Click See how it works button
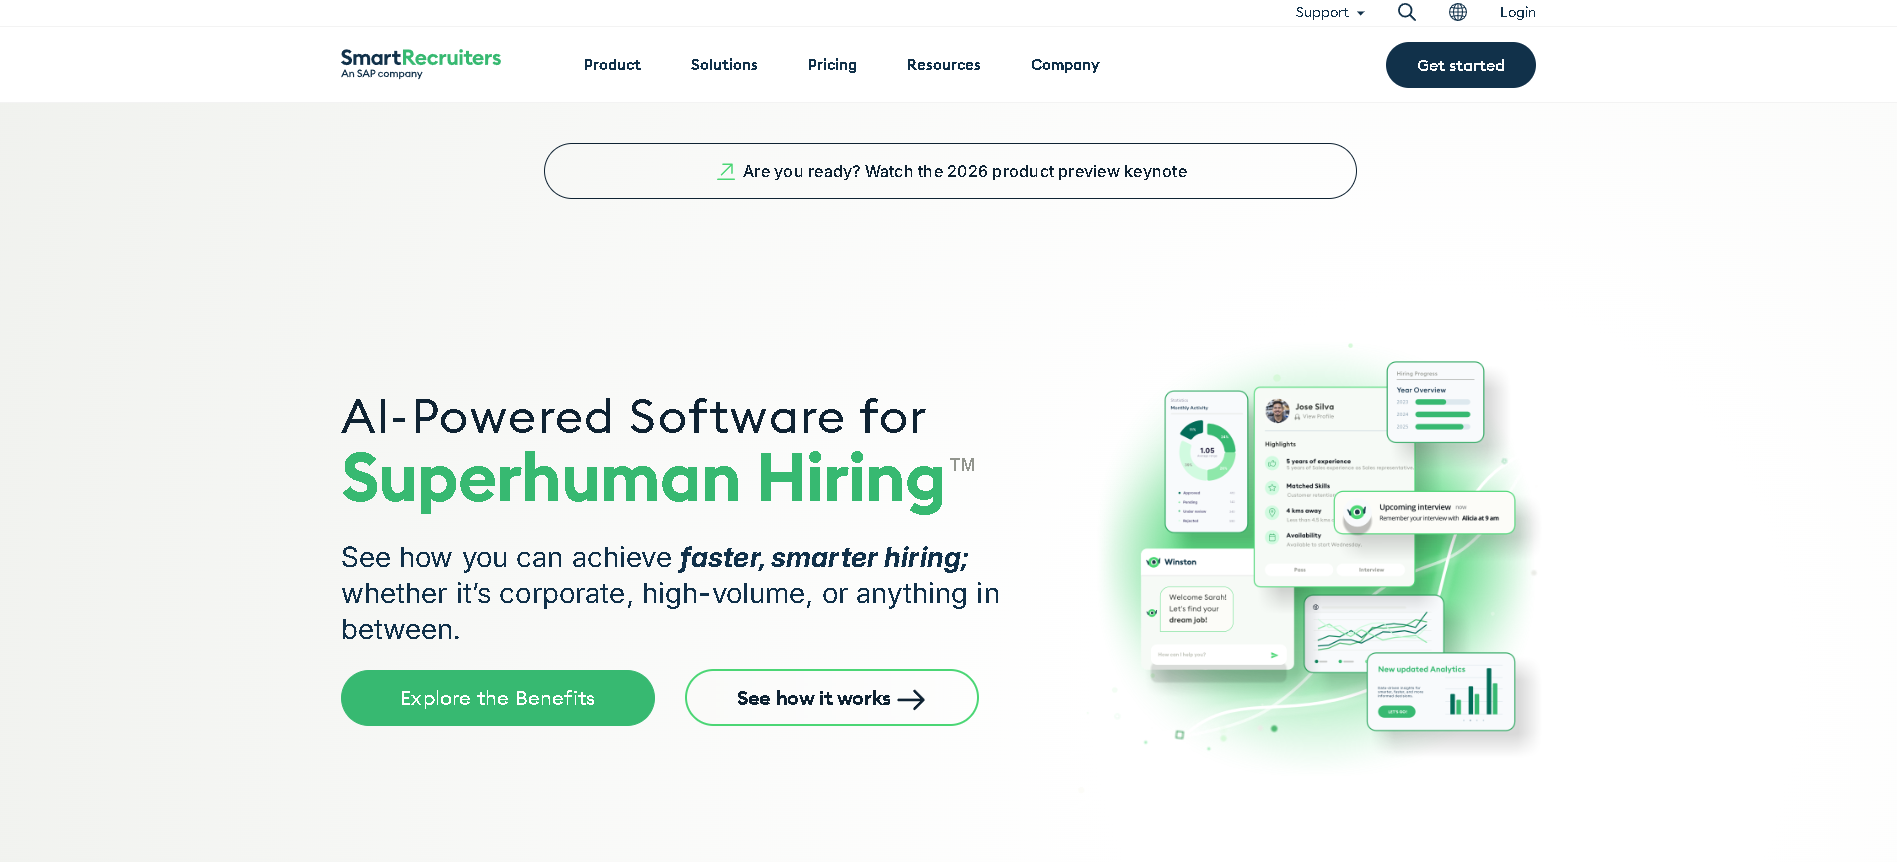1897x862 pixels. point(831,698)
